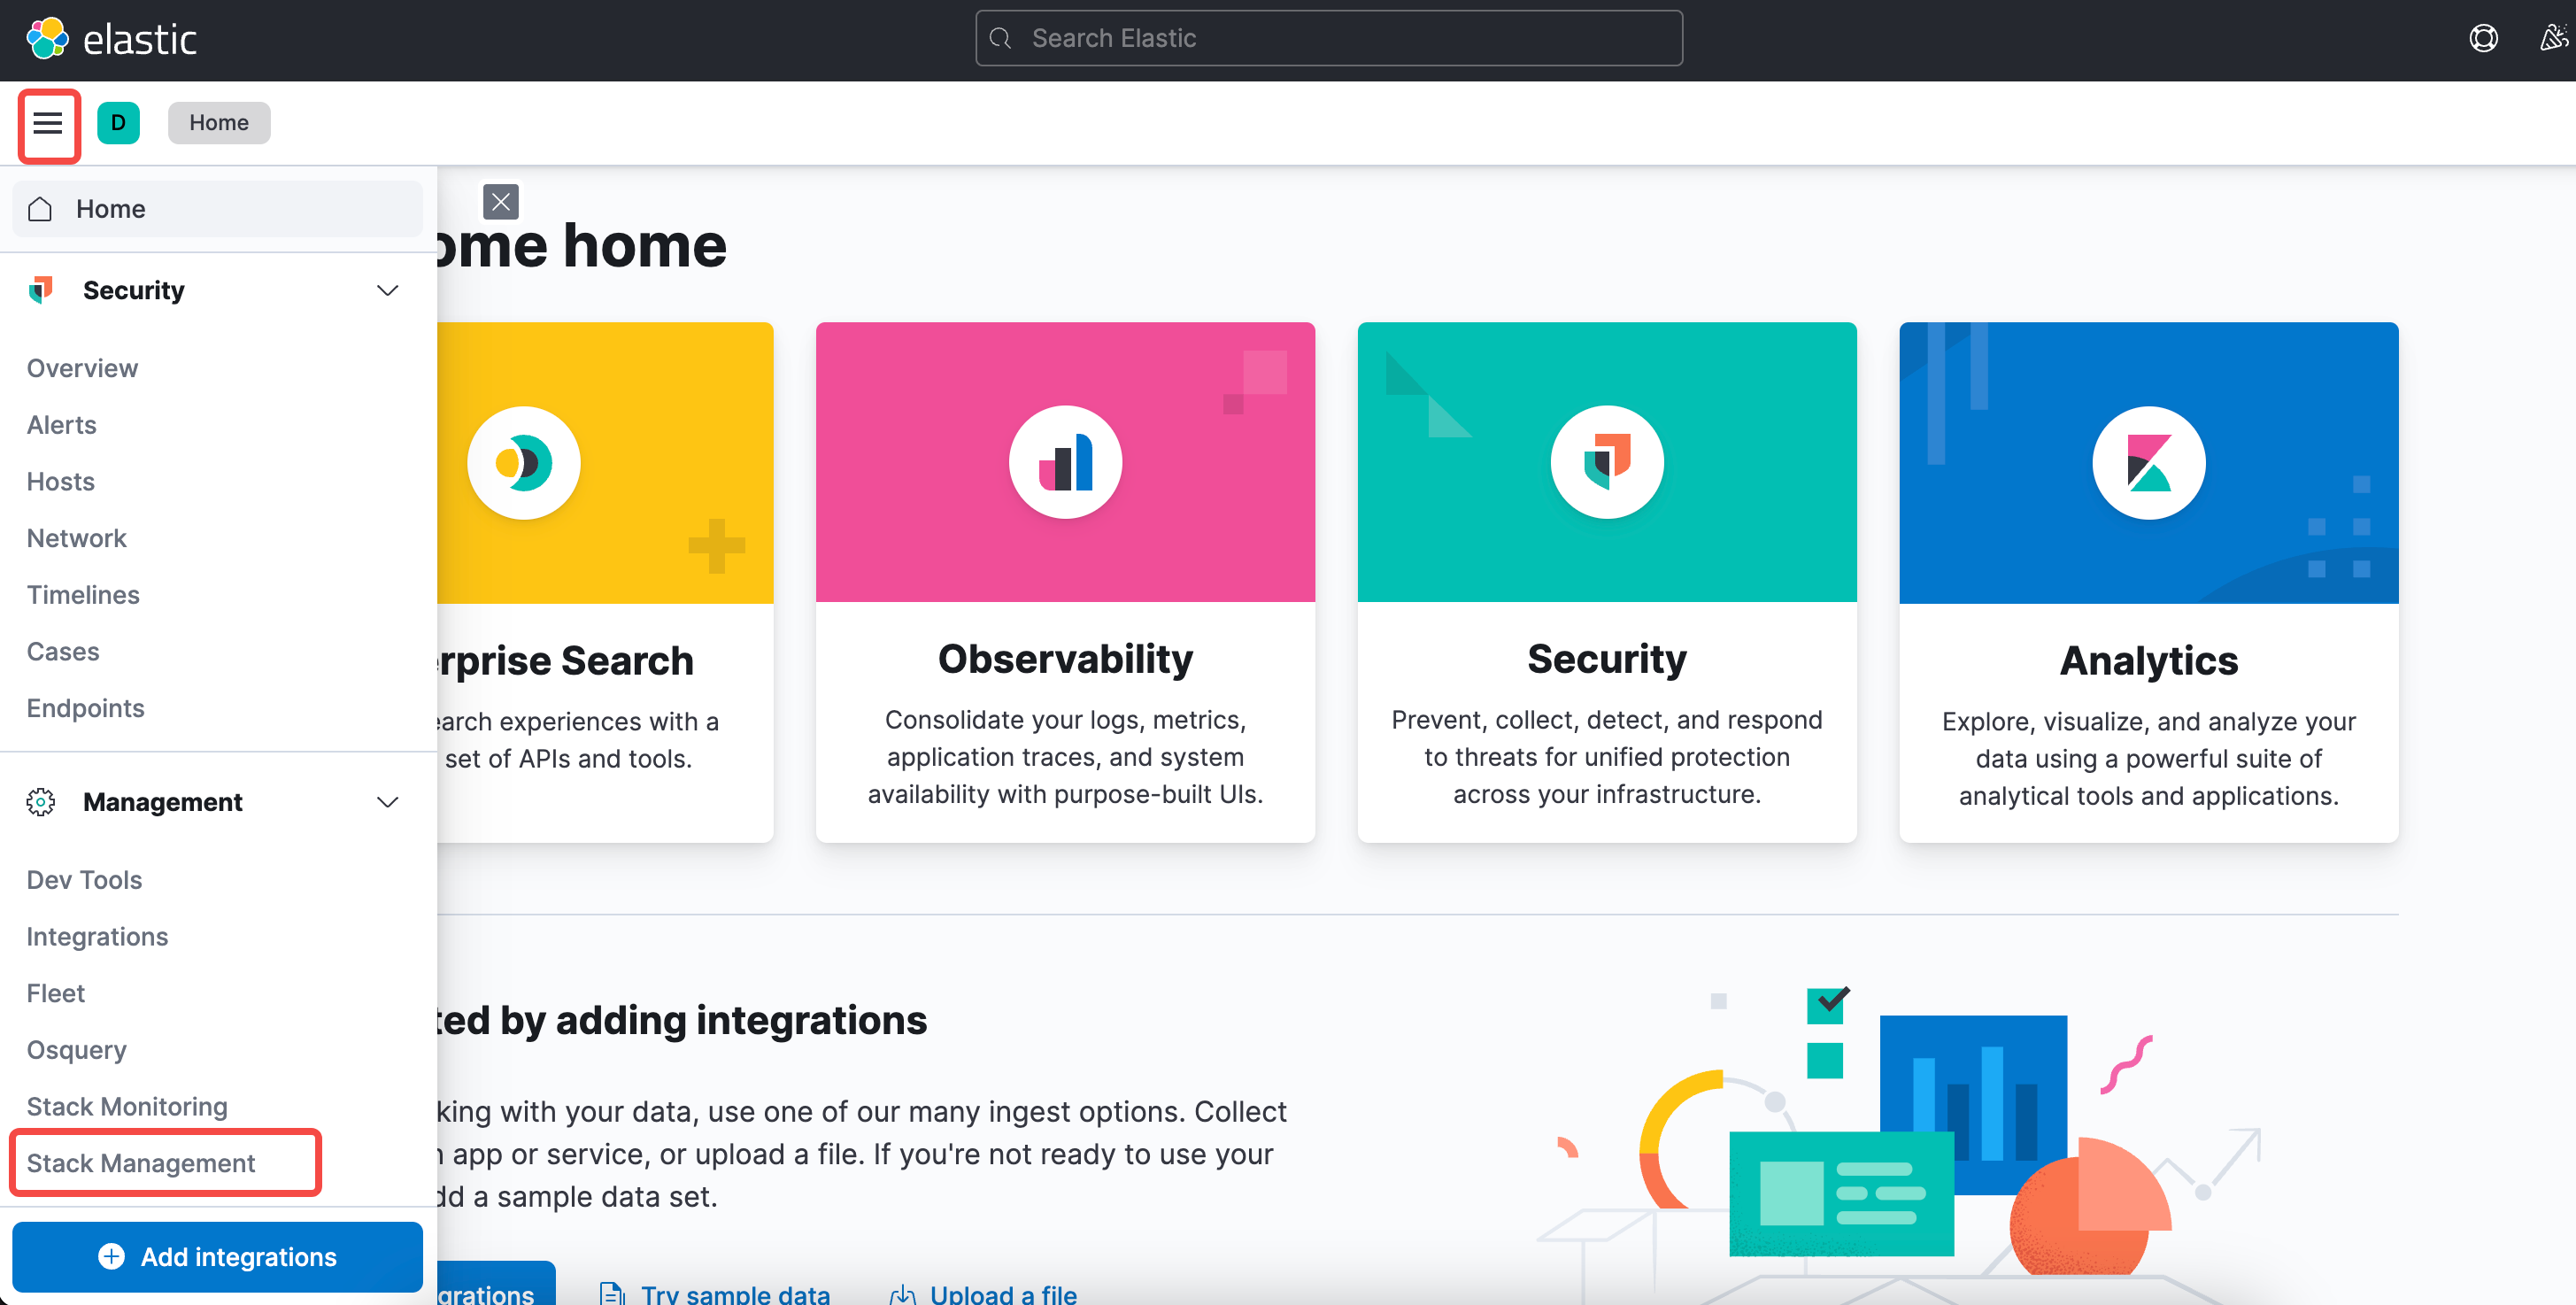2576x1305 pixels.
Task: Select Home in the side navigation
Action: pyautogui.click(x=110, y=209)
